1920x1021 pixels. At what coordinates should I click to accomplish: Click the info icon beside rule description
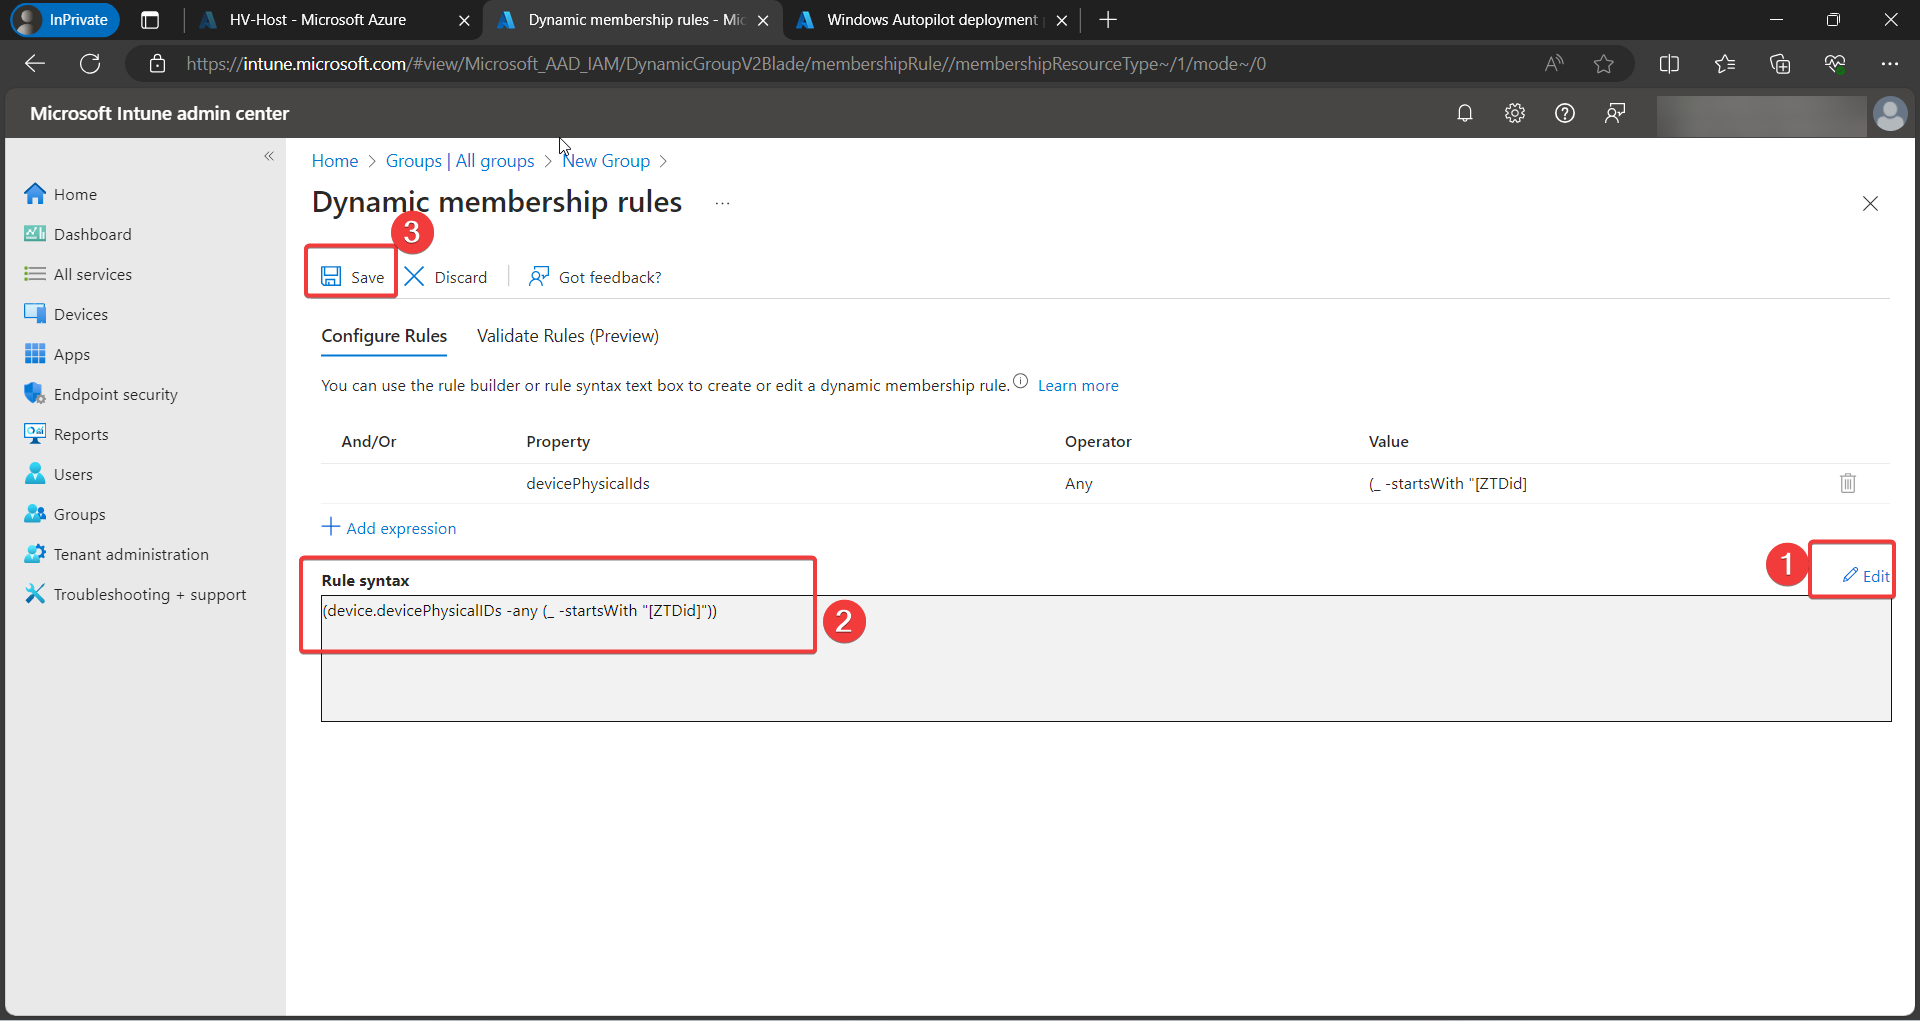coord(1020,381)
